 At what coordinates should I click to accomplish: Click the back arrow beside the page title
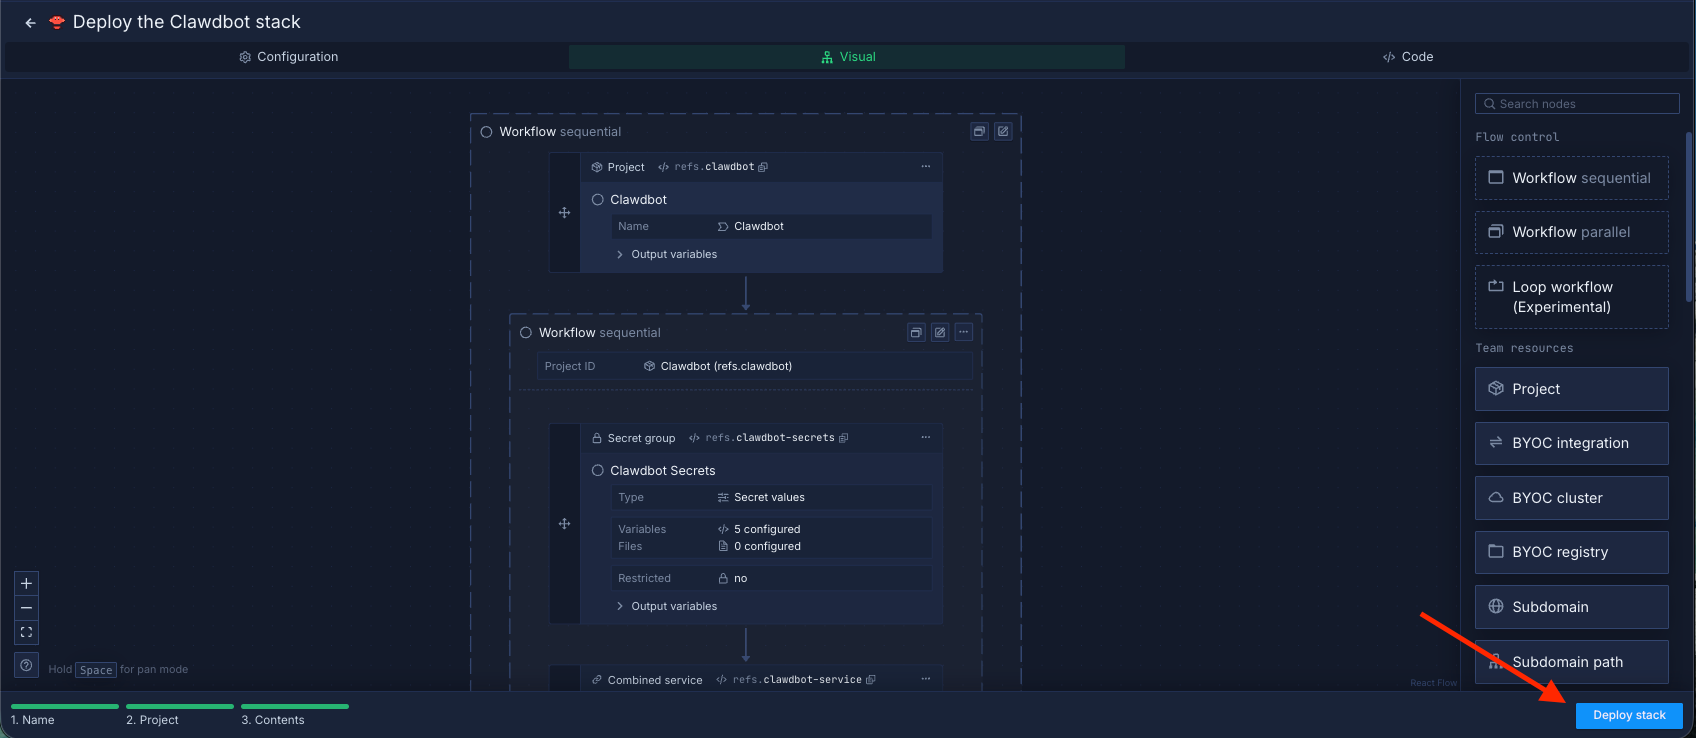click(x=30, y=23)
